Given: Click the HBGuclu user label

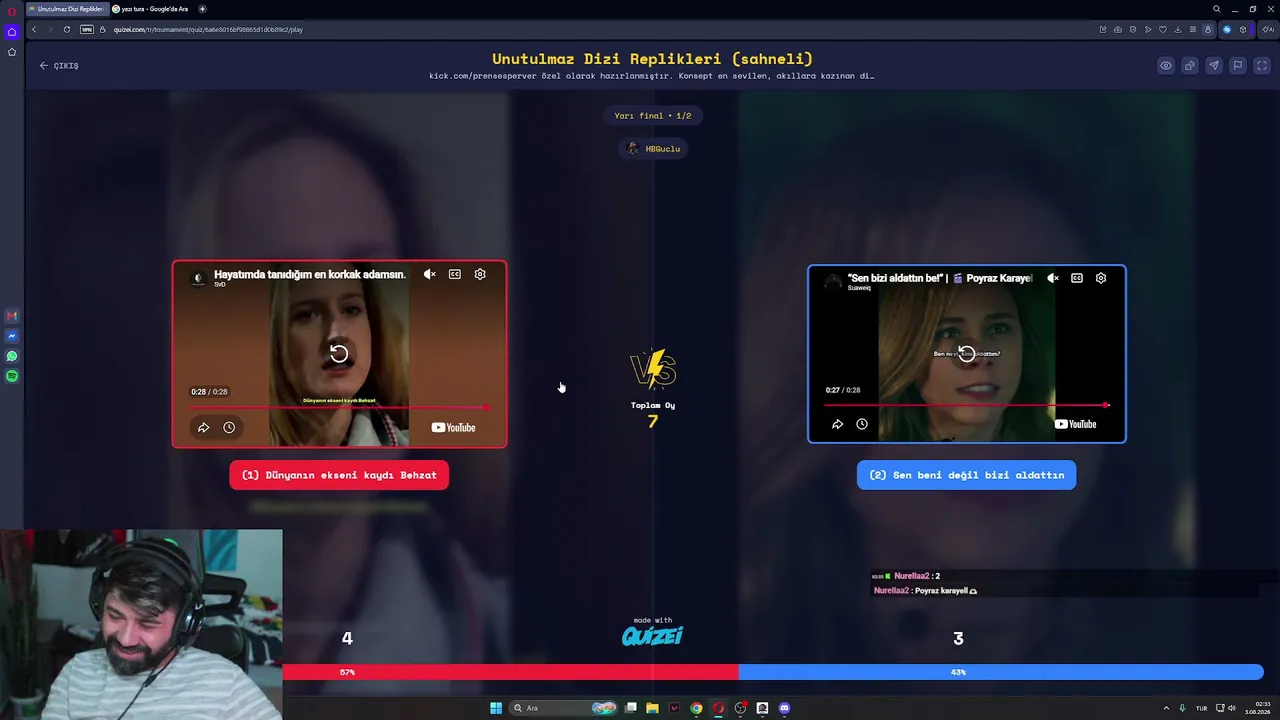Looking at the screenshot, I should [x=653, y=149].
